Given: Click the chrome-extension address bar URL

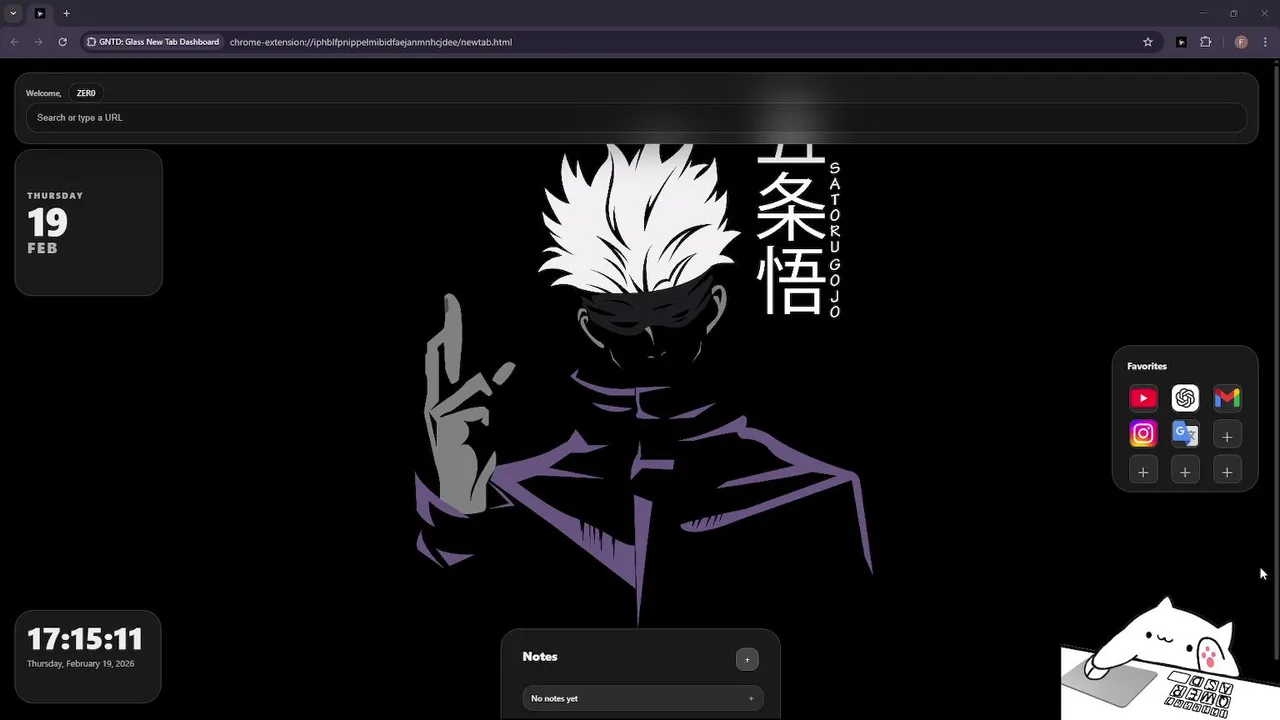Looking at the screenshot, I should (371, 42).
